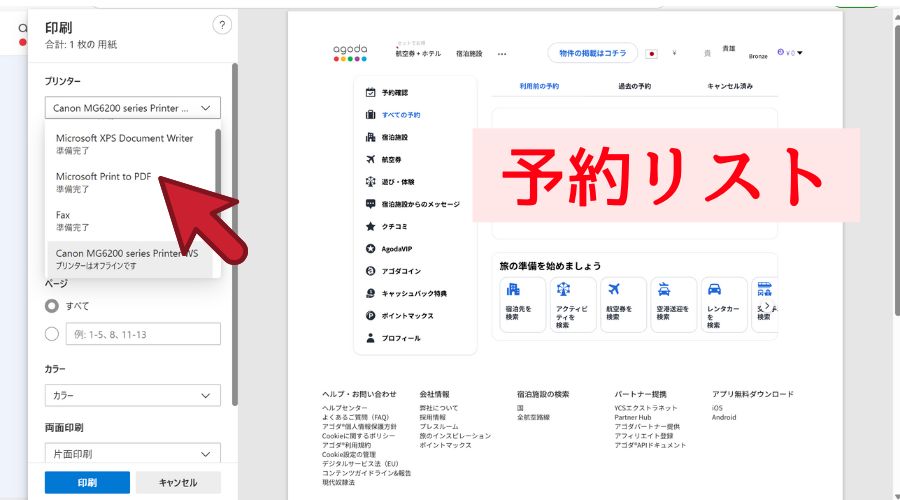This screenshot has width=900, height=500.
Task: Click the iOS app download link
Action: [717, 408]
